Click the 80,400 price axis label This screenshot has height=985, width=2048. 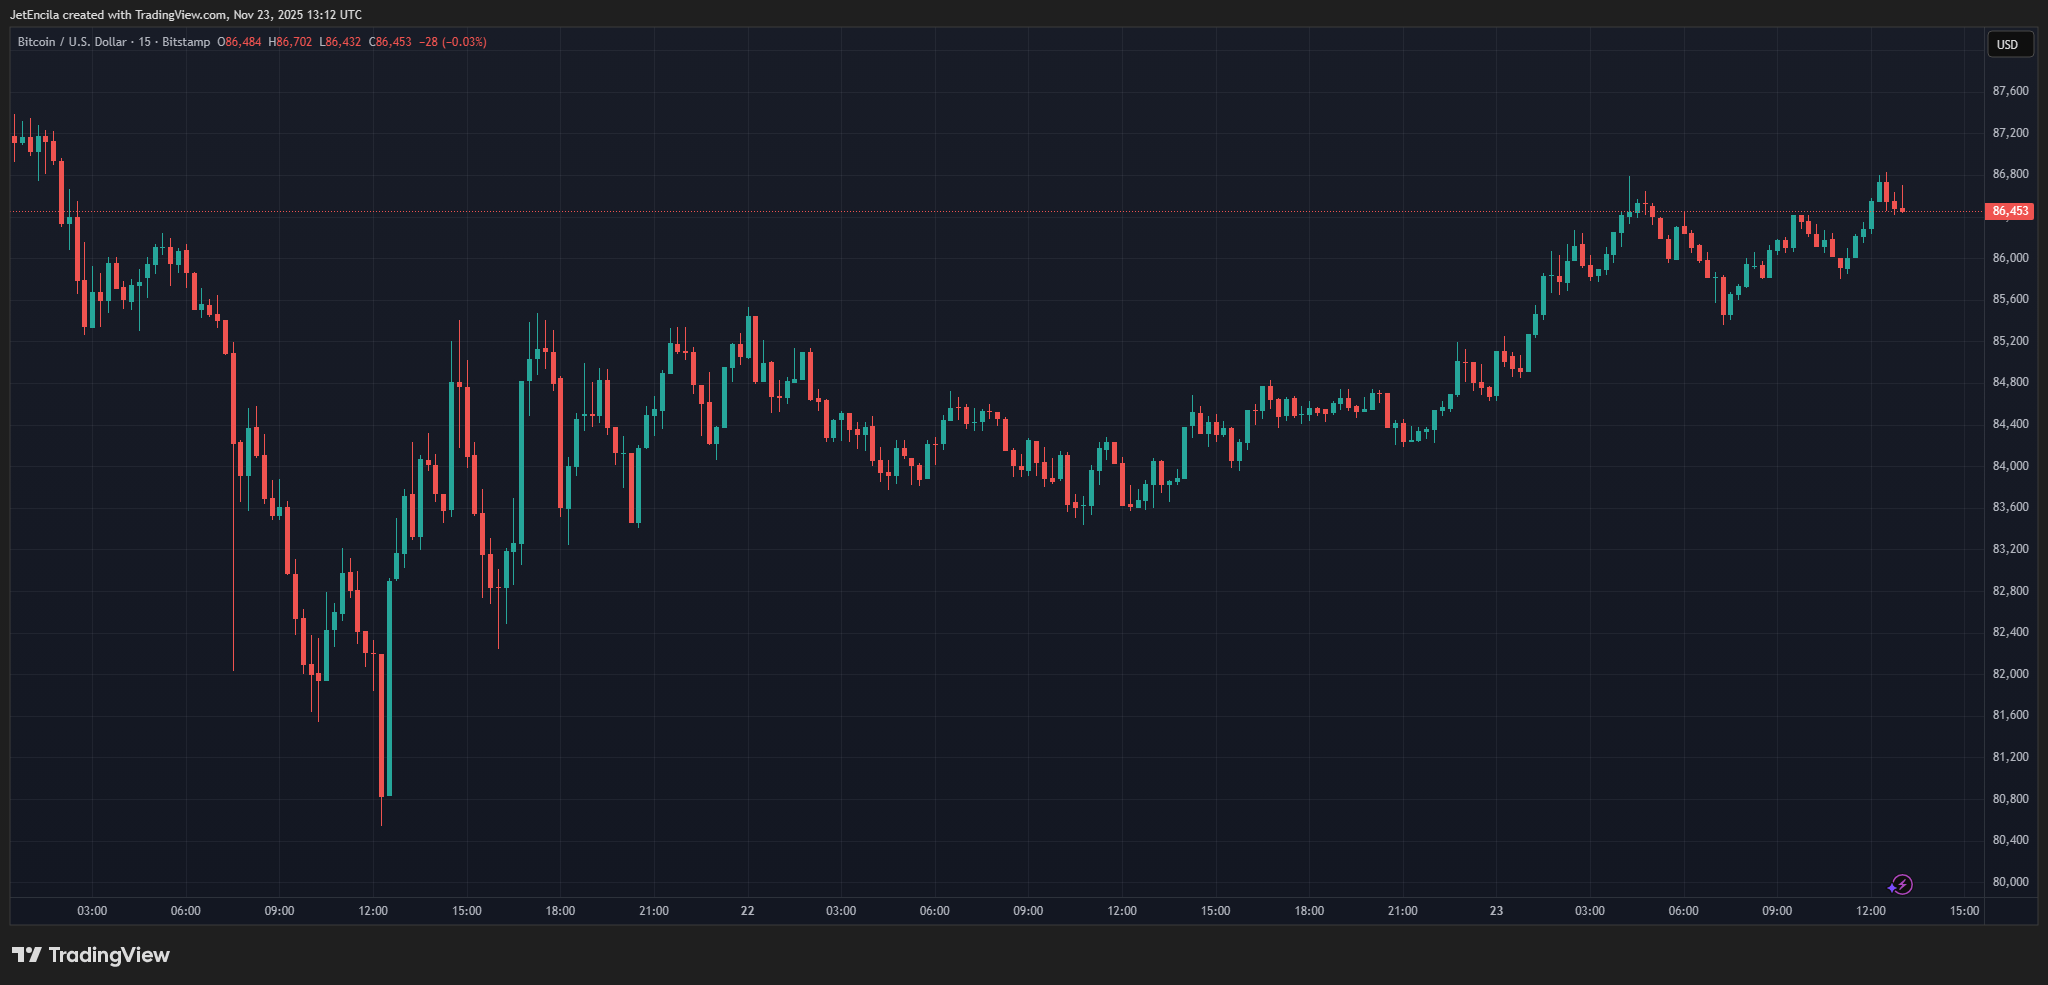(x=2010, y=840)
